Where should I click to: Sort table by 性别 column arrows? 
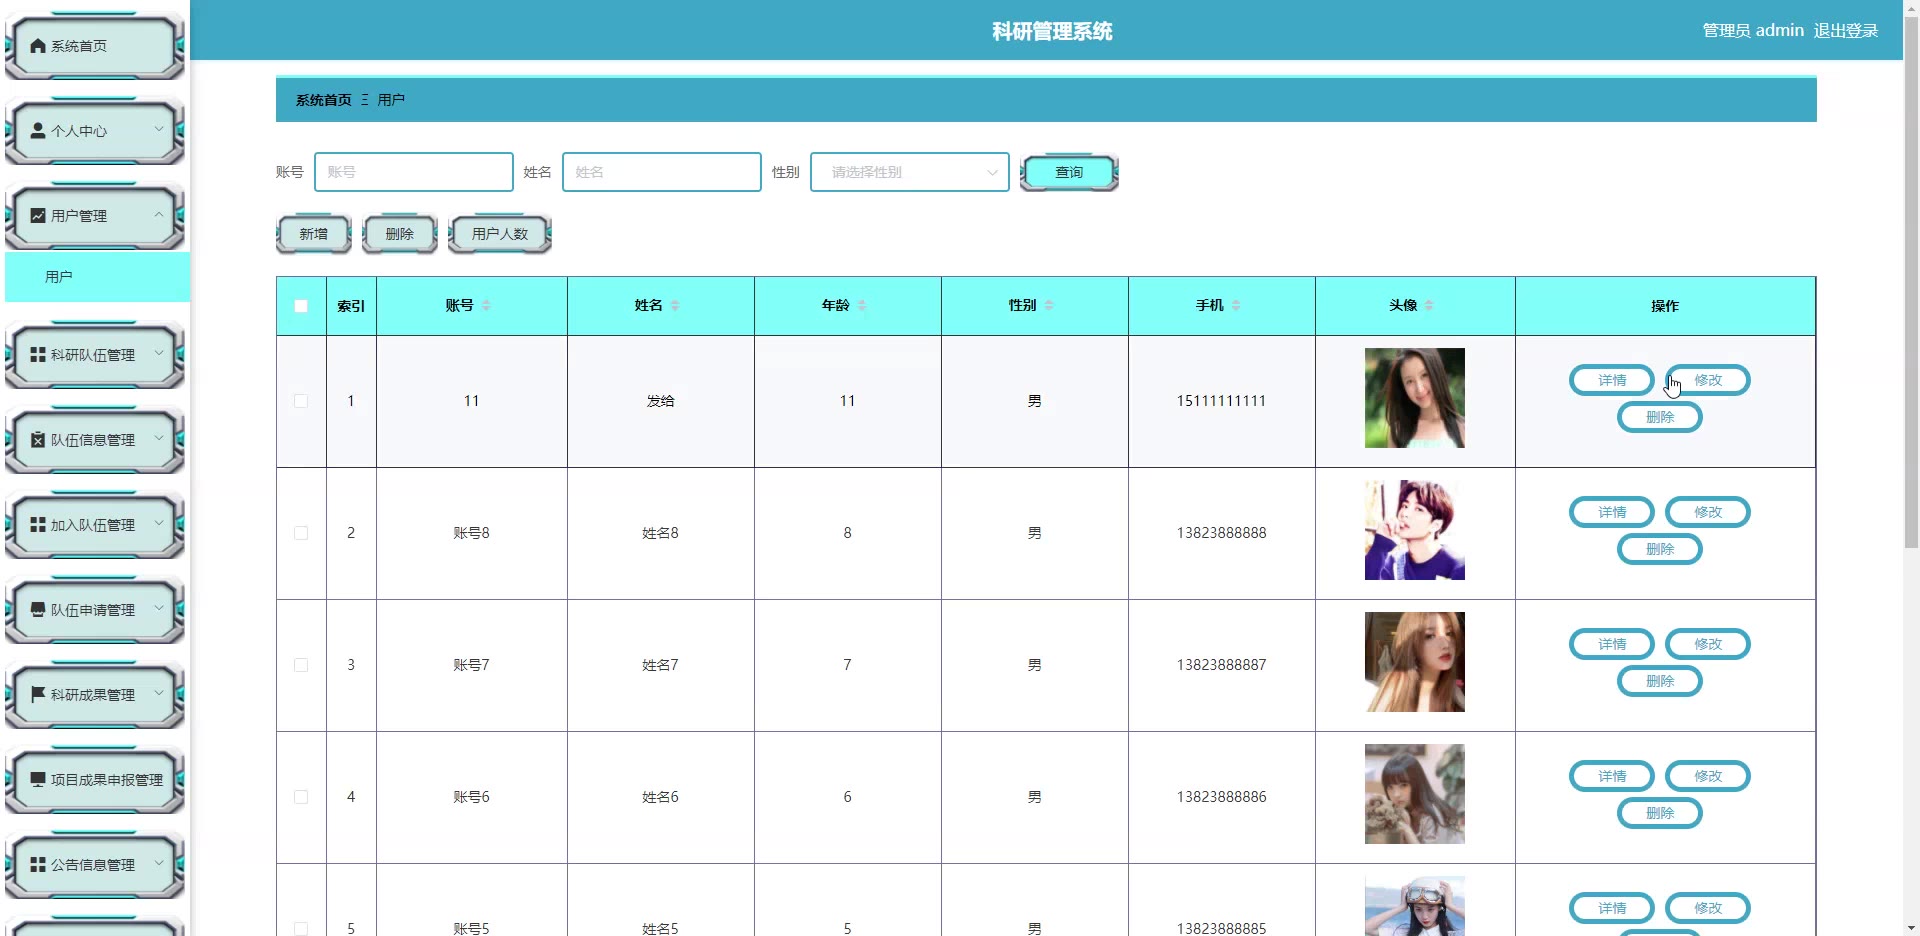pyautogui.click(x=1049, y=306)
